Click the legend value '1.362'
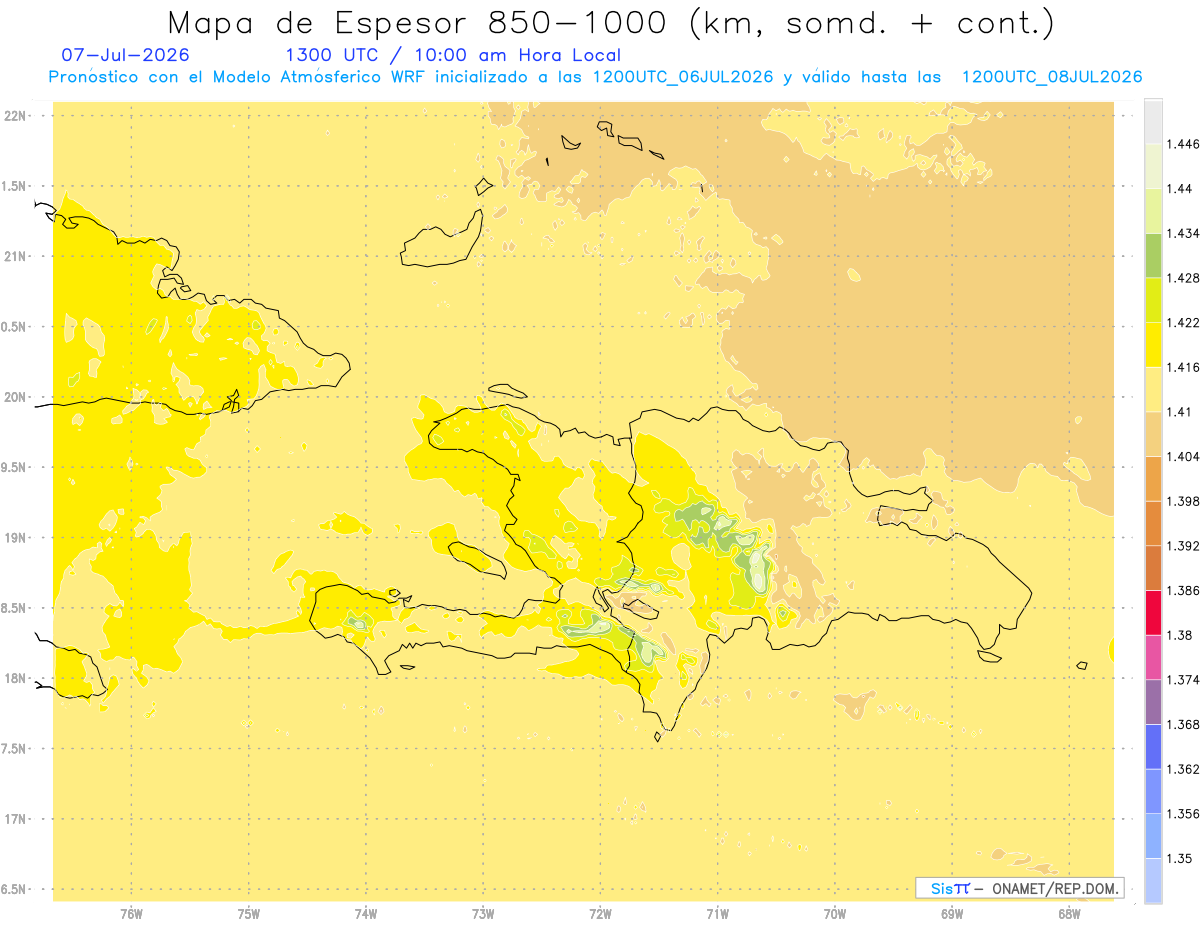This screenshot has width=1200, height=927. pyautogui.click(x=1185, y=769)
